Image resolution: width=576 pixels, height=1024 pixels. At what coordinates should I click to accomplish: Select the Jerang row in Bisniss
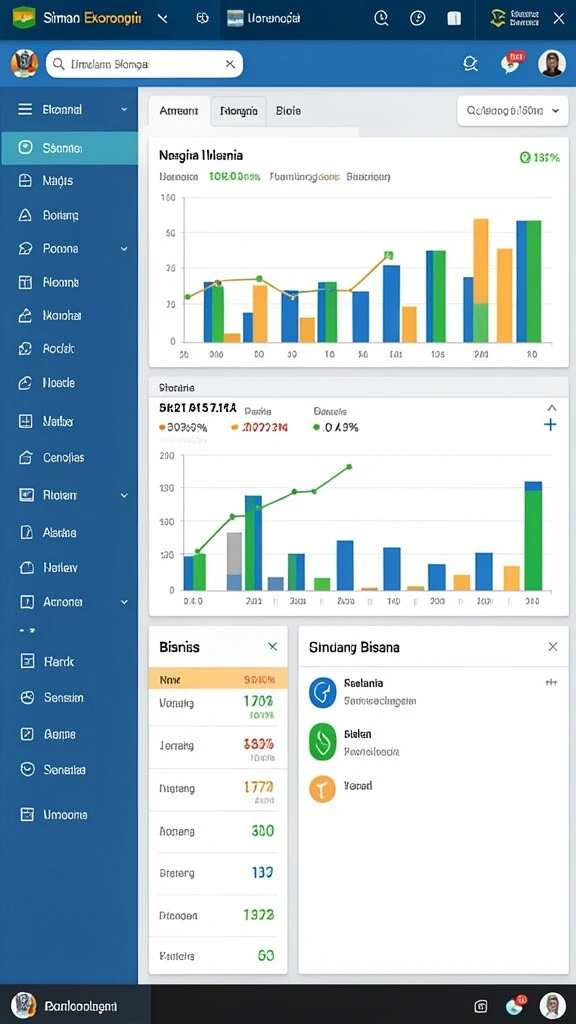click(218, 748)
